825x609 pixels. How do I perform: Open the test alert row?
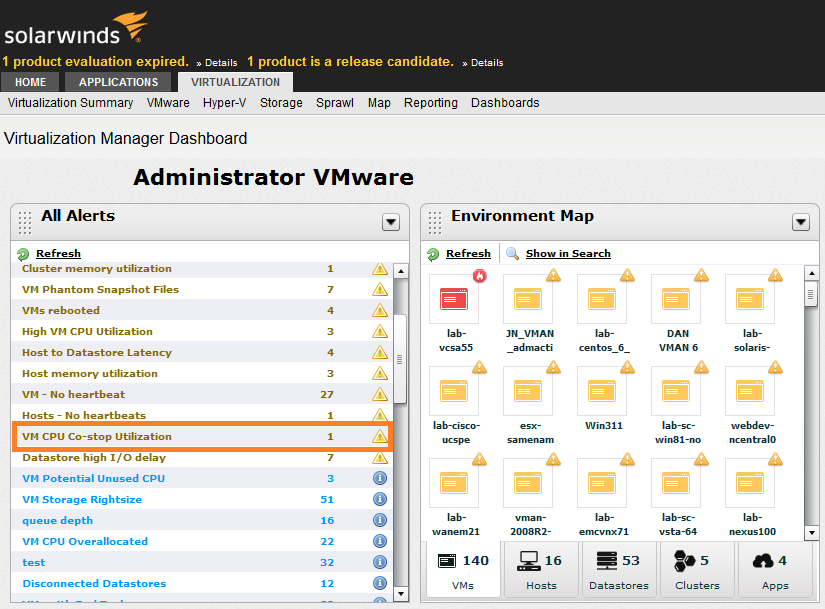point(202,562)
